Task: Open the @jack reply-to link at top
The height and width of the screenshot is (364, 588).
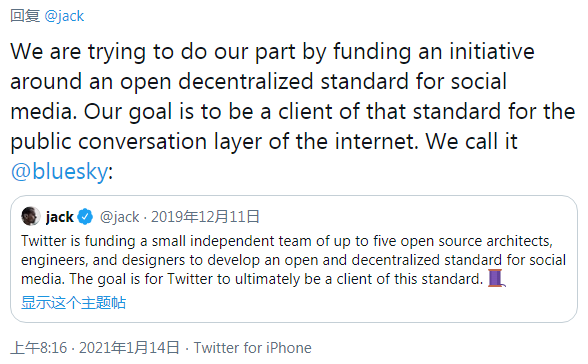Action: (64, 16)
